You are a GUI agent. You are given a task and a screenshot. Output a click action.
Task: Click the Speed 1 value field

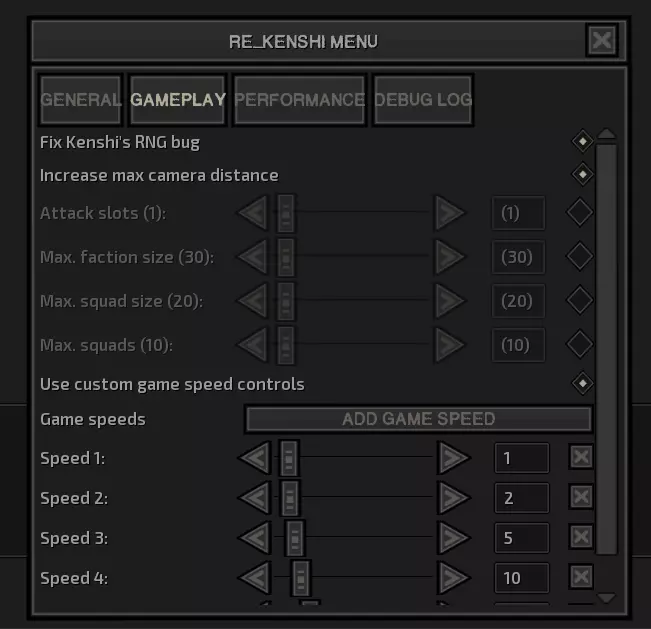click(x=521, y=458)
